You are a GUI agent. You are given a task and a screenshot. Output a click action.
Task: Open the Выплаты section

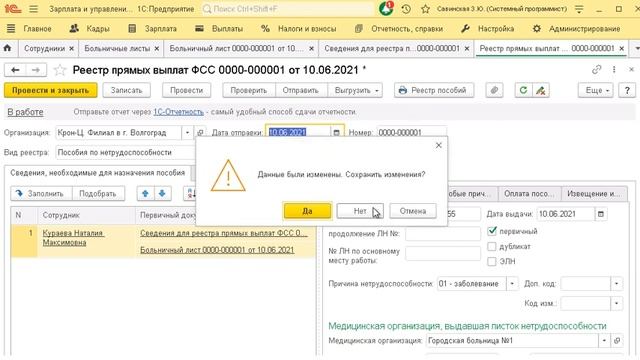point(219,29)
